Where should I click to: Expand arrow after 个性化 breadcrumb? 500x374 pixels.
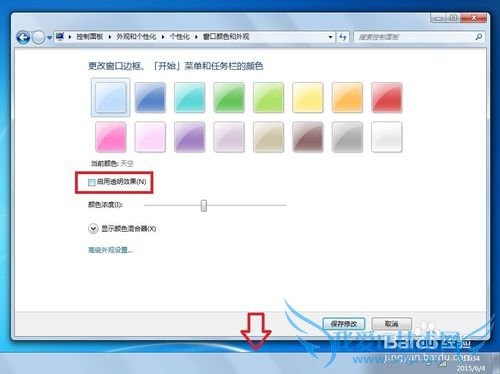point(196,37)
